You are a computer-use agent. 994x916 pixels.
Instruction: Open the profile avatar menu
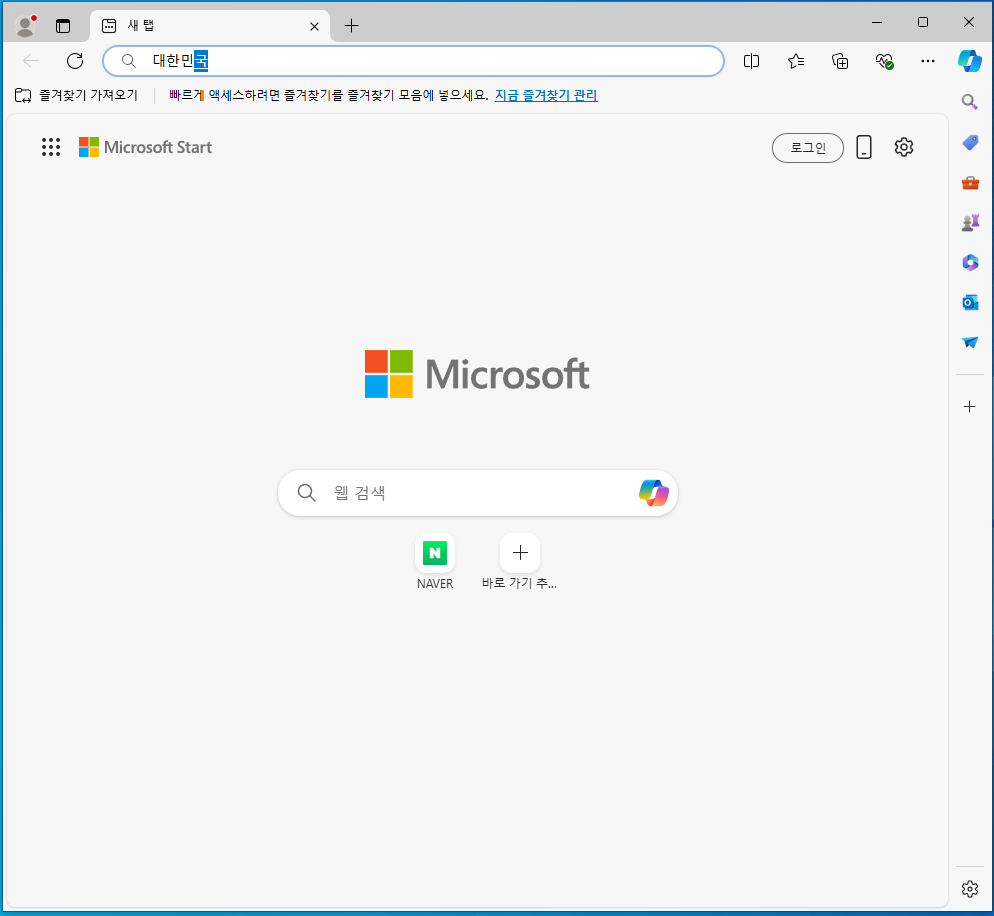tap(25, 25)
